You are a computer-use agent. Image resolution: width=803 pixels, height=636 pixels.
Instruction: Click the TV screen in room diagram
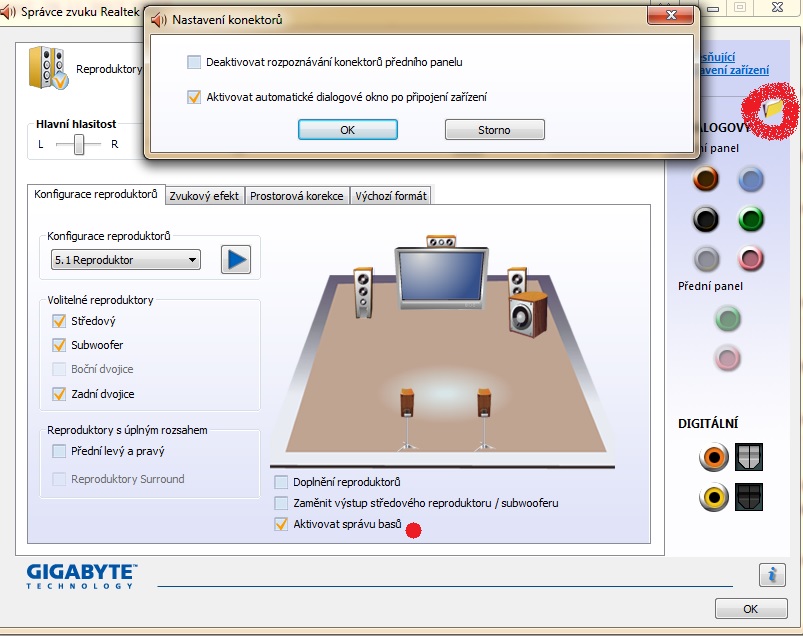point(441,277)
